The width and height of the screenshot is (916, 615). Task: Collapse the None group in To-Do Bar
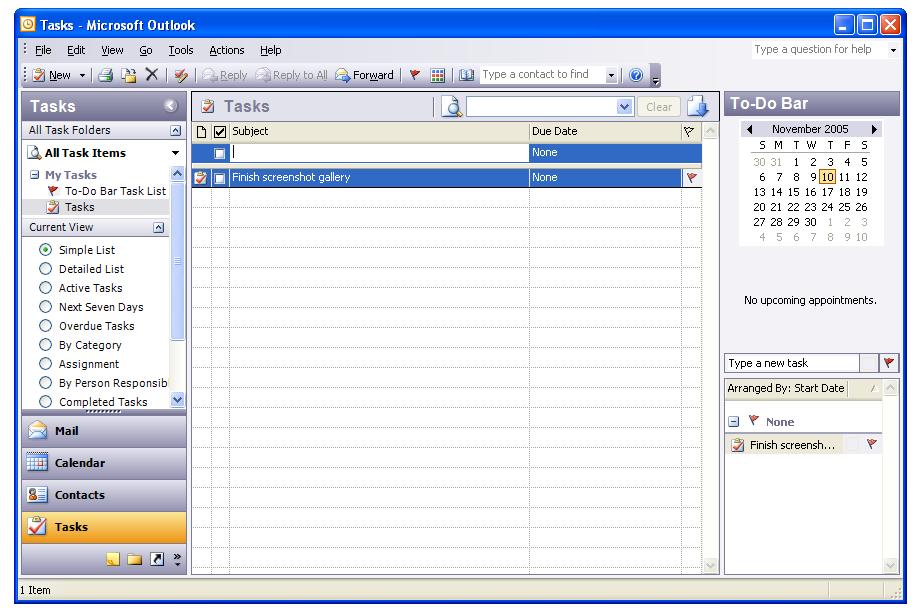[734, 422]
